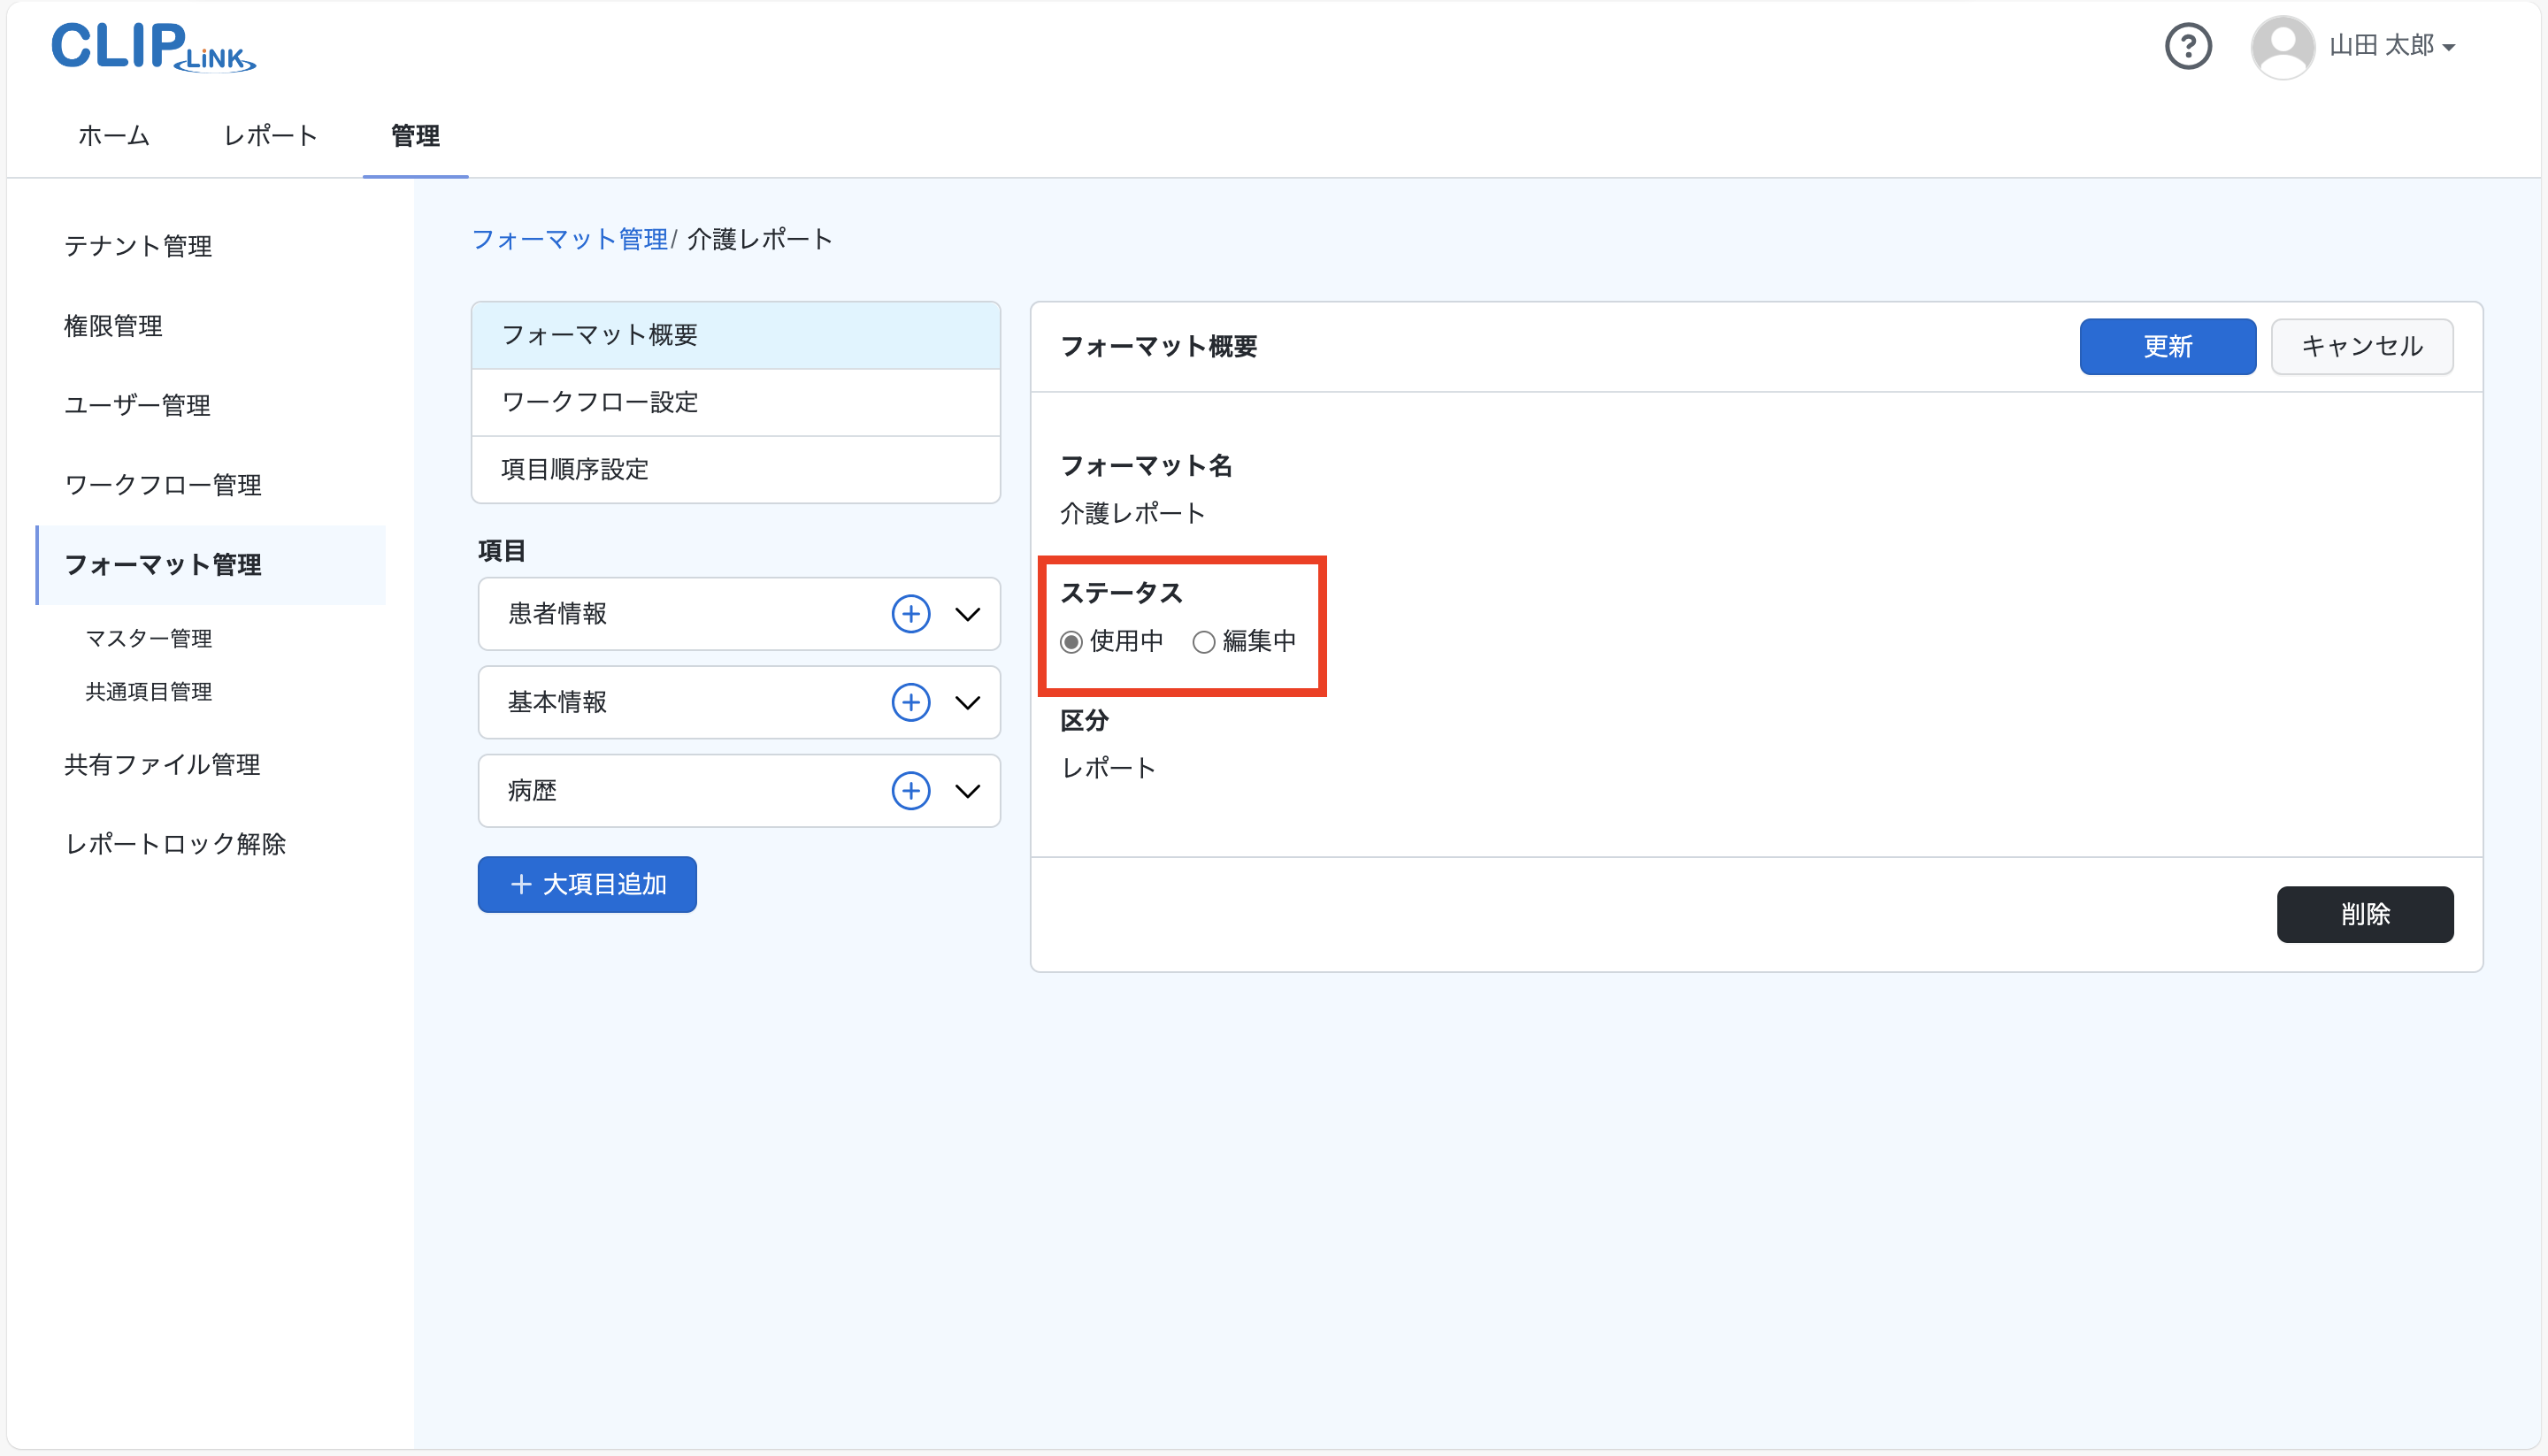Select the 使用中 status radio button
Viewport: 2548px width, 1456px height.
pos(1071,642)
